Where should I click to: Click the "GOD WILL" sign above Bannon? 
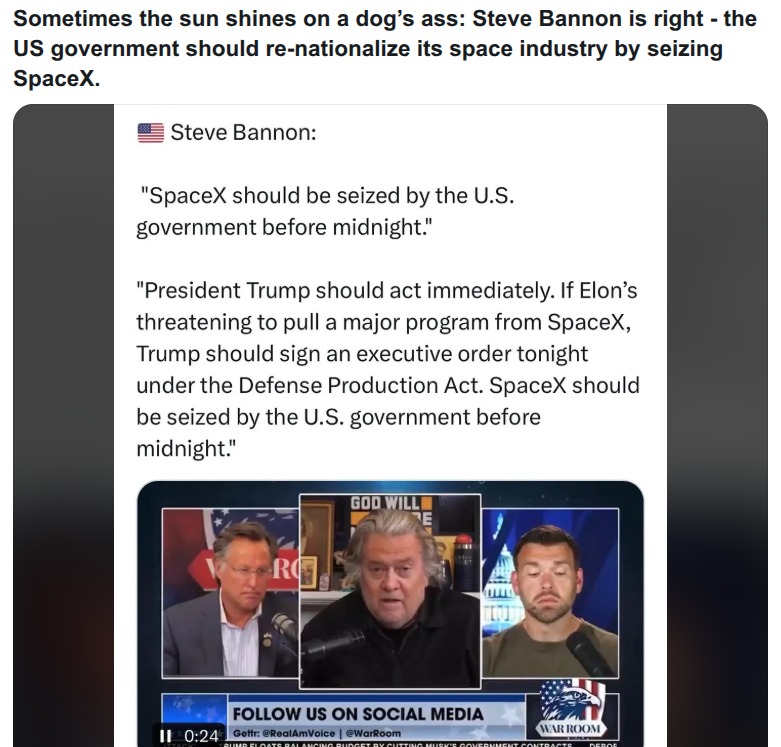(386, 503)
